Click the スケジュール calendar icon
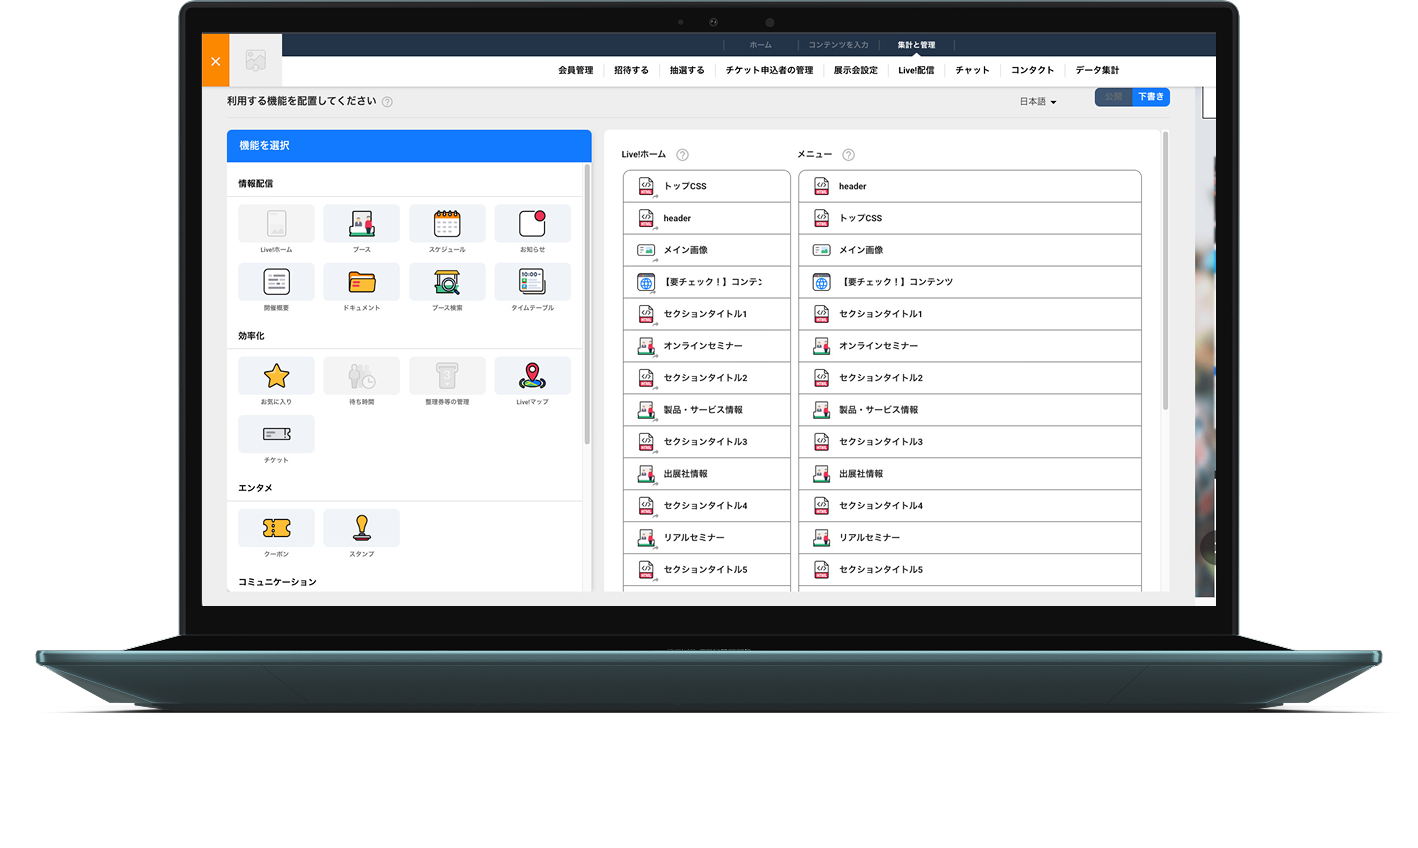Viewport: 1418px width, 848px height. coord(447,224)
